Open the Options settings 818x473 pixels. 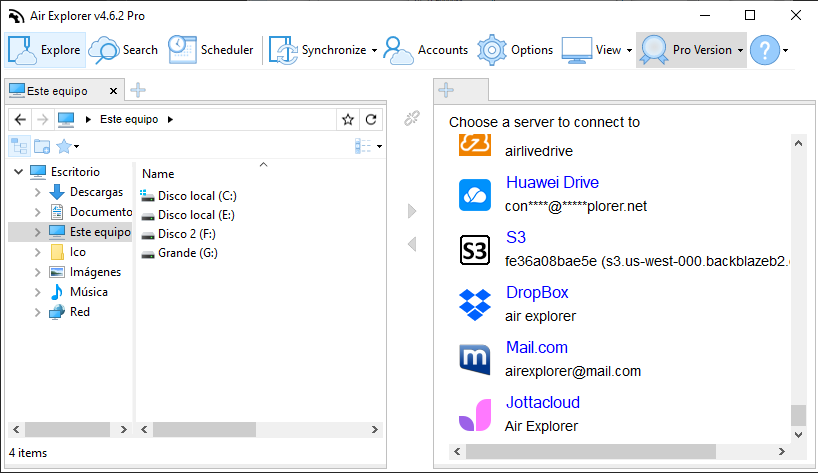[515, 50]
